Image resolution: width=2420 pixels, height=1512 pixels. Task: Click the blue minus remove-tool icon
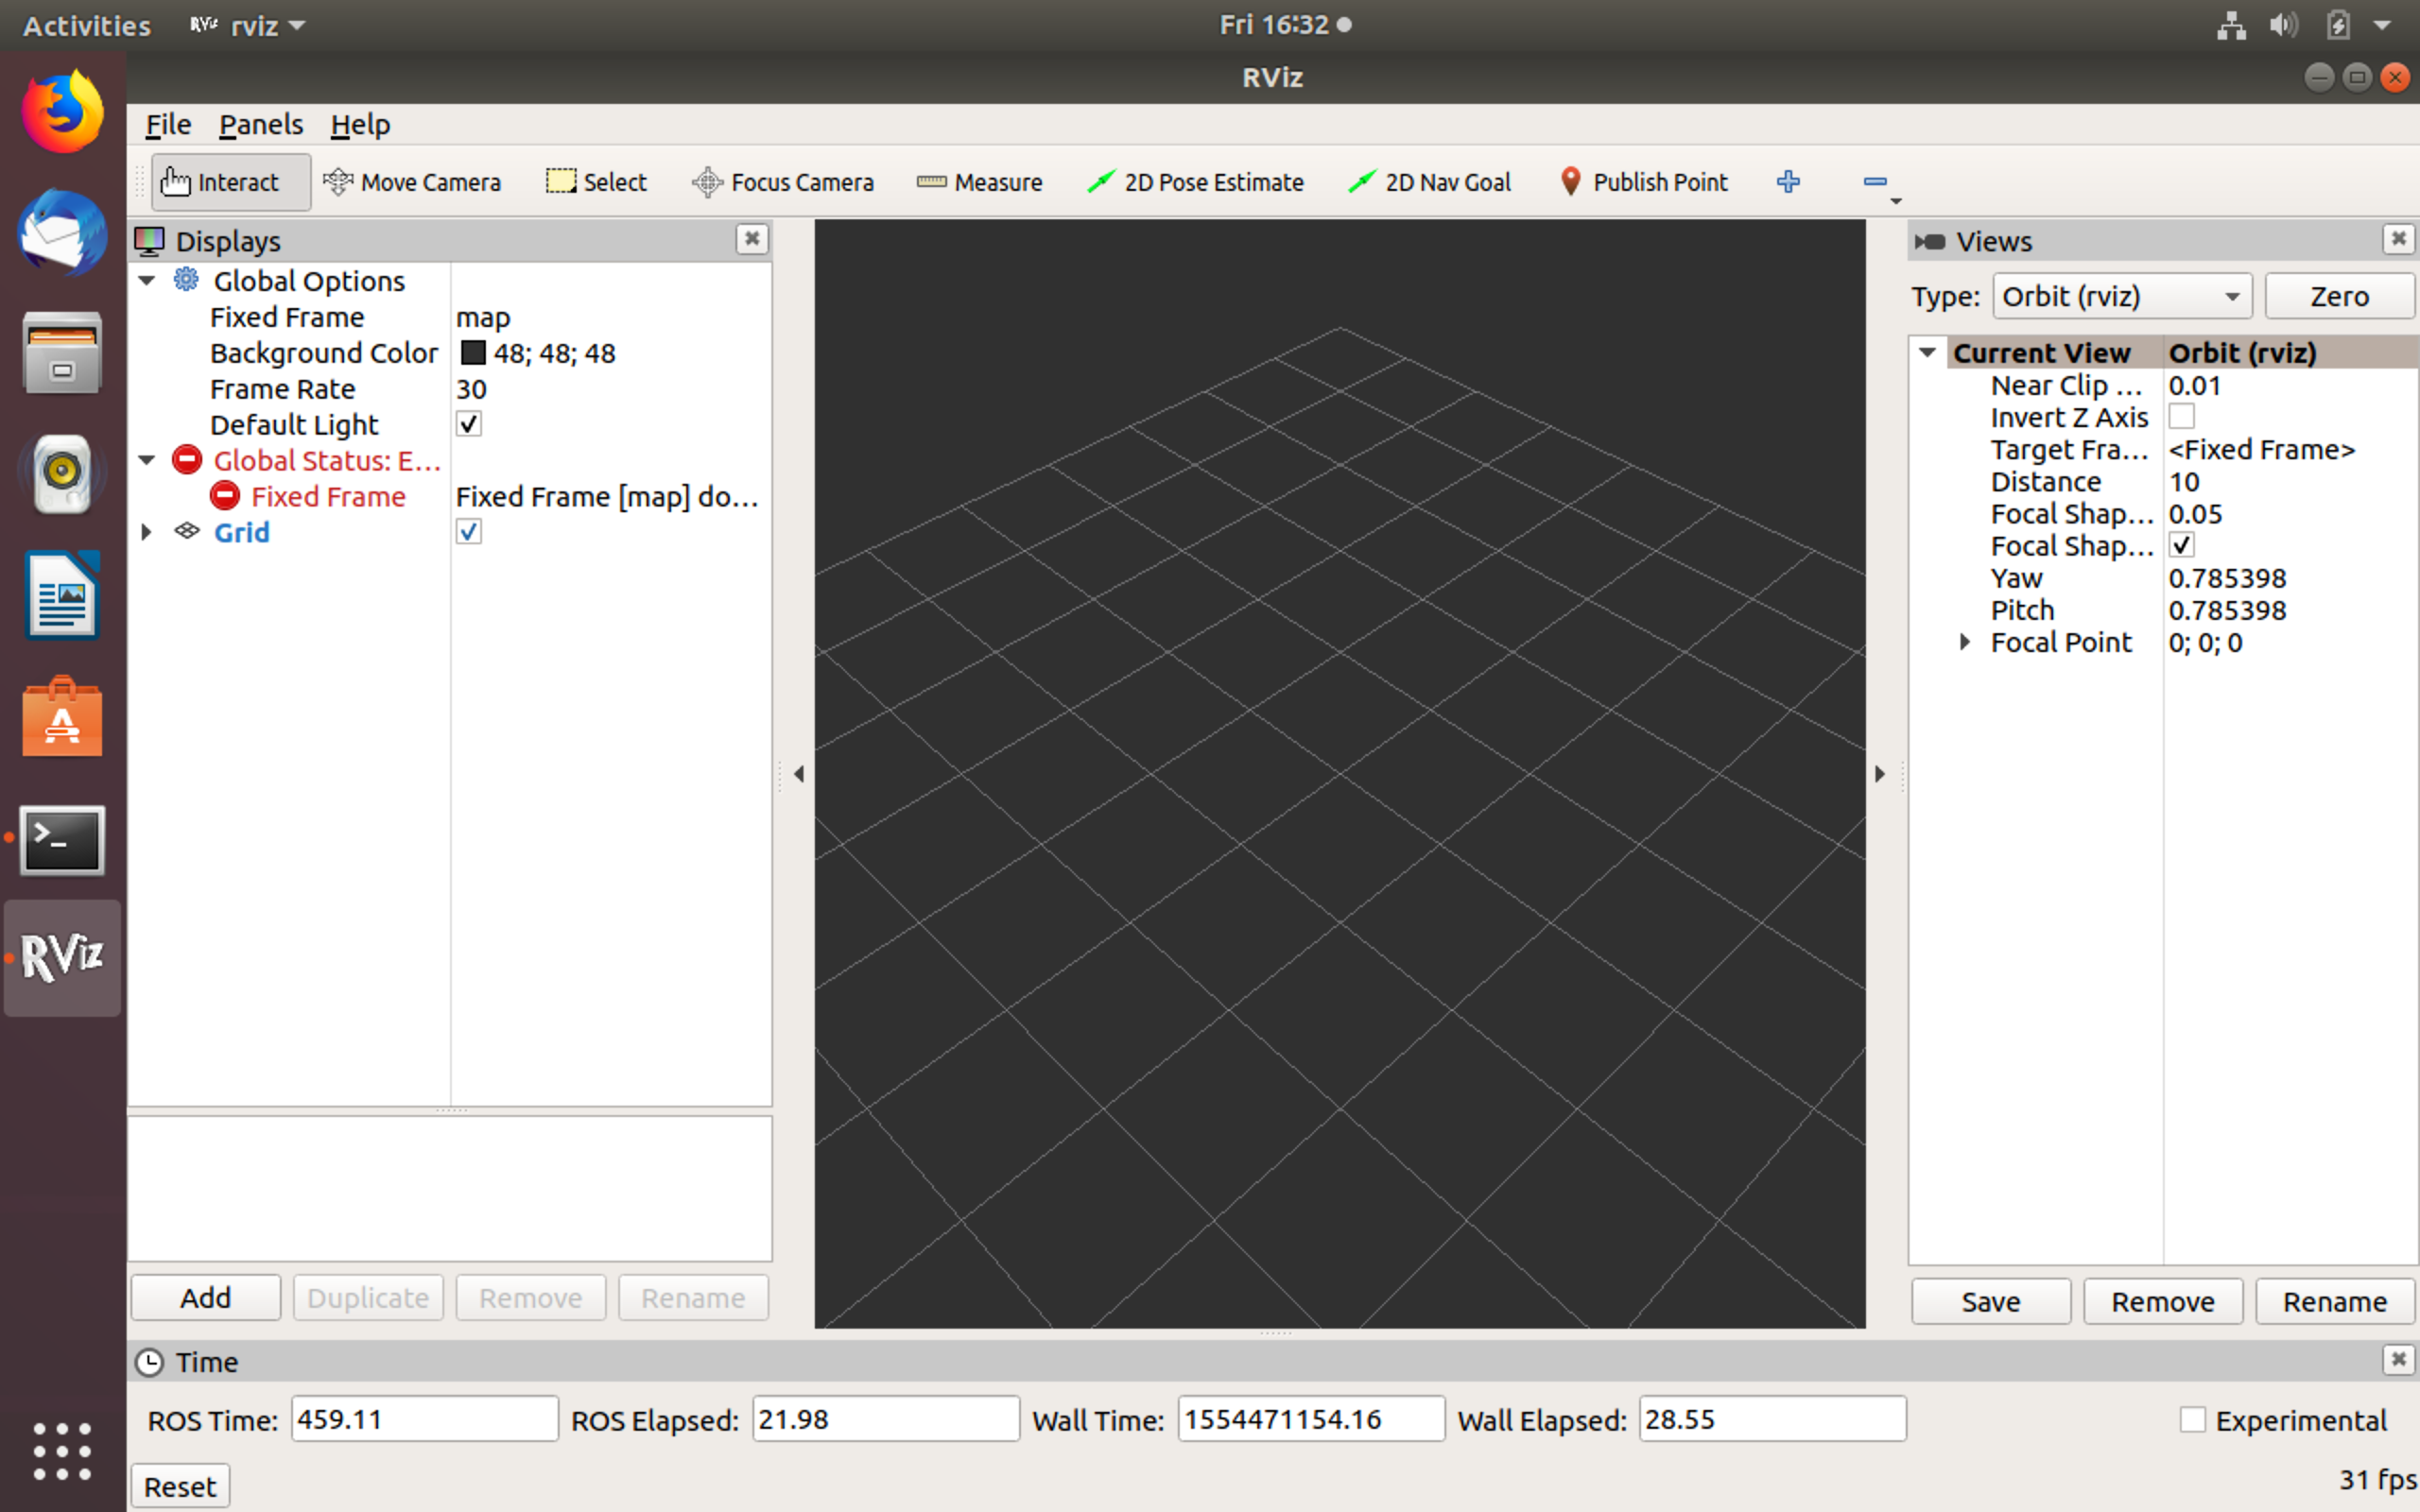coord(1875,182)
